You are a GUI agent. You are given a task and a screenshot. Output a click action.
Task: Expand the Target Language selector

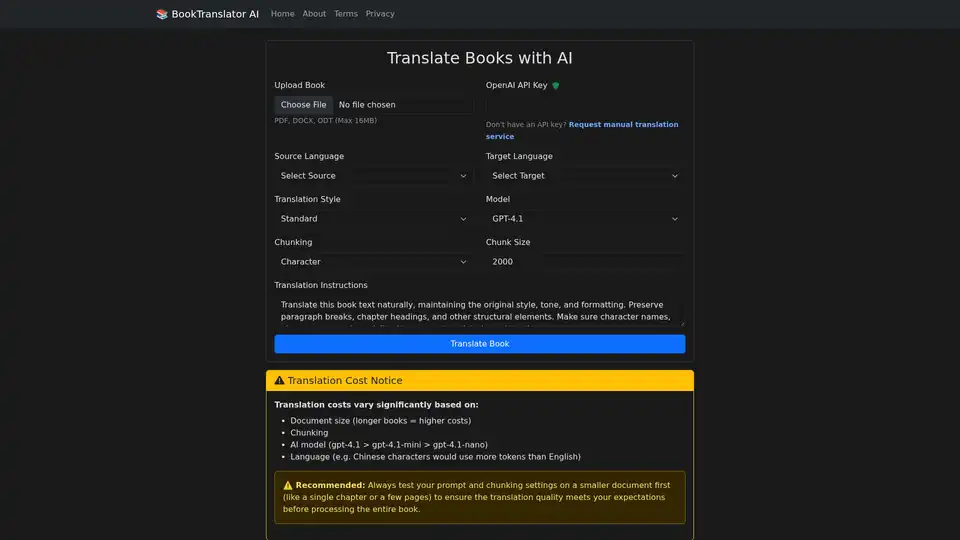pos(585,176)
